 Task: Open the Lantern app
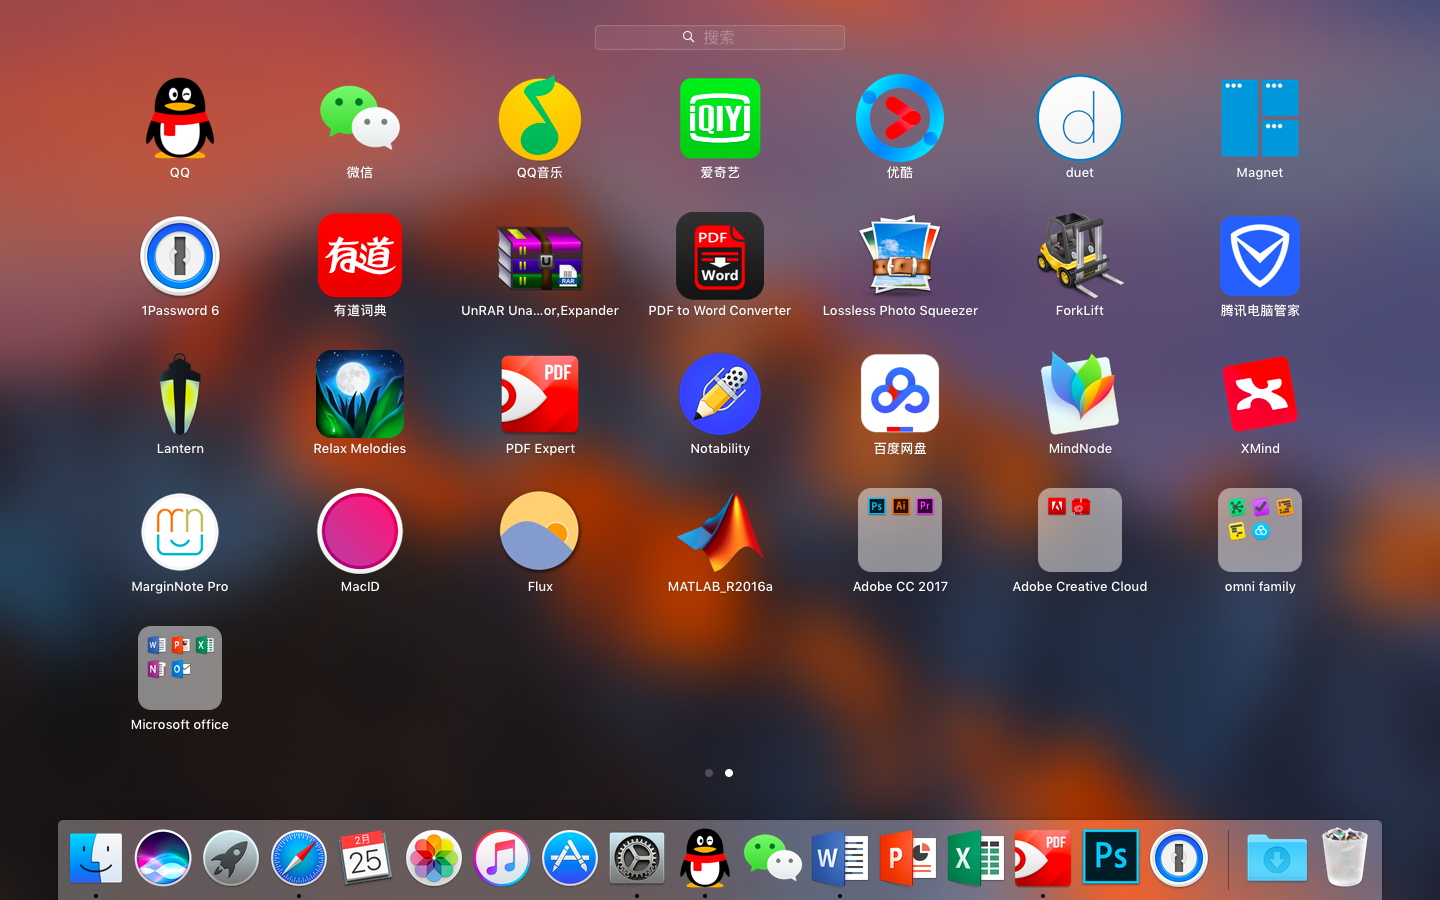coord(180,395)
